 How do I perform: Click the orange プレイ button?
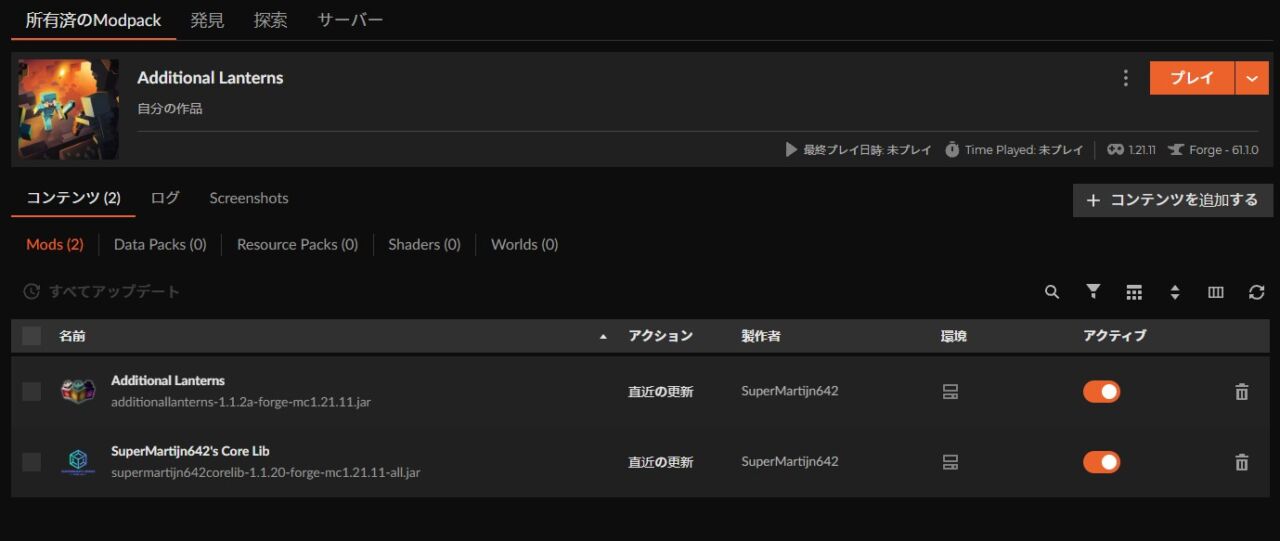click(1192, 78)
